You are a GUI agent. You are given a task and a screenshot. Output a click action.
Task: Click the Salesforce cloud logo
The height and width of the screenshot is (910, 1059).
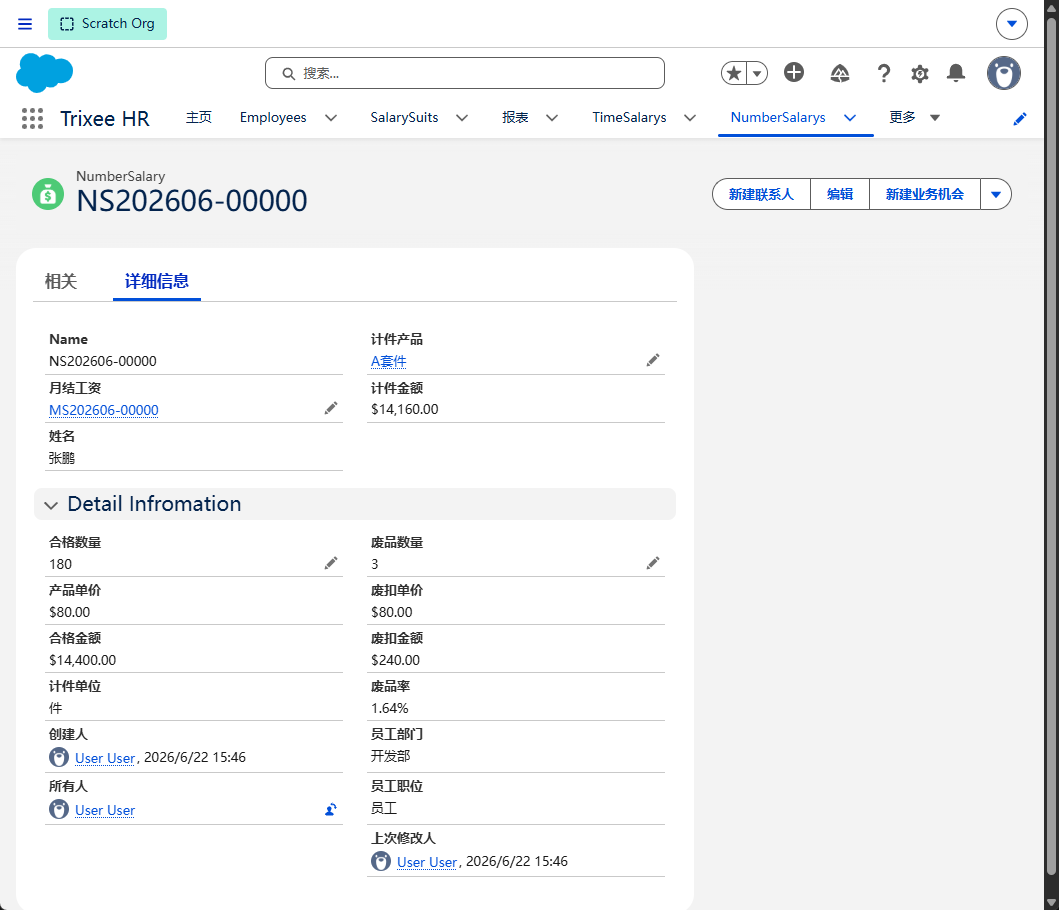point(45,73)
